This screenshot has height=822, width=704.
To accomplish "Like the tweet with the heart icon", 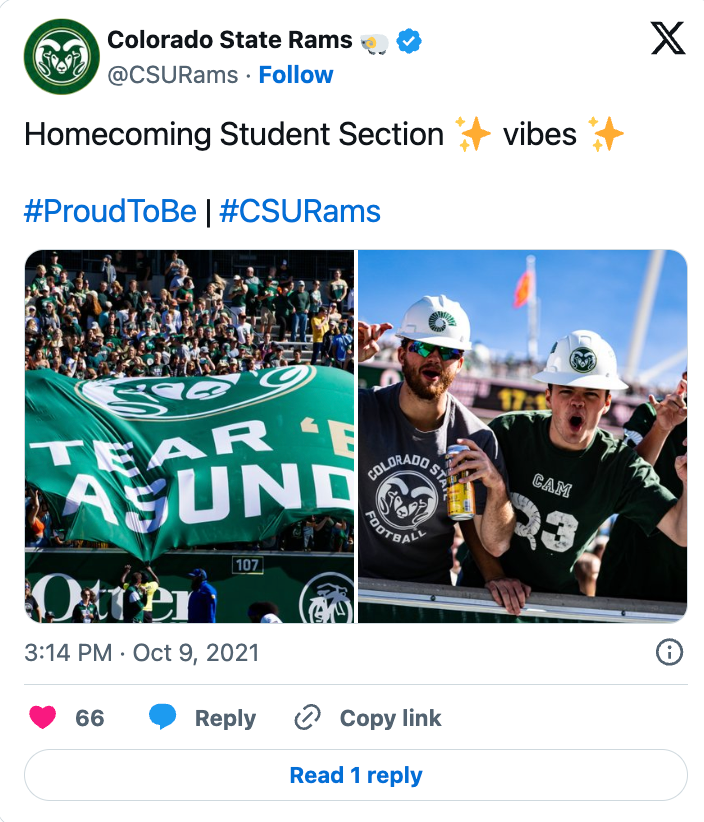I will (42, 717).
